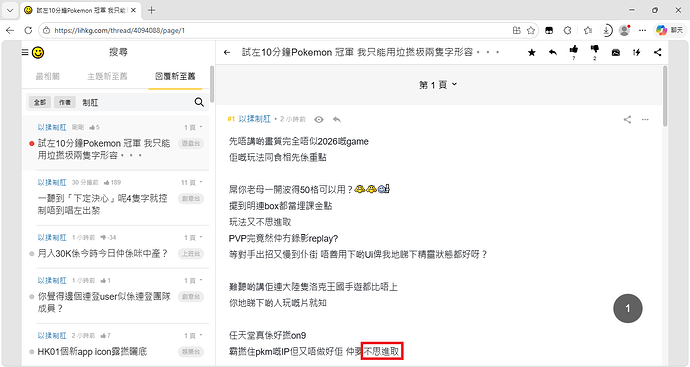Viewport: 690px width, 367px height.
Task: Open browser settings and more menu
Action: [642, 30]
